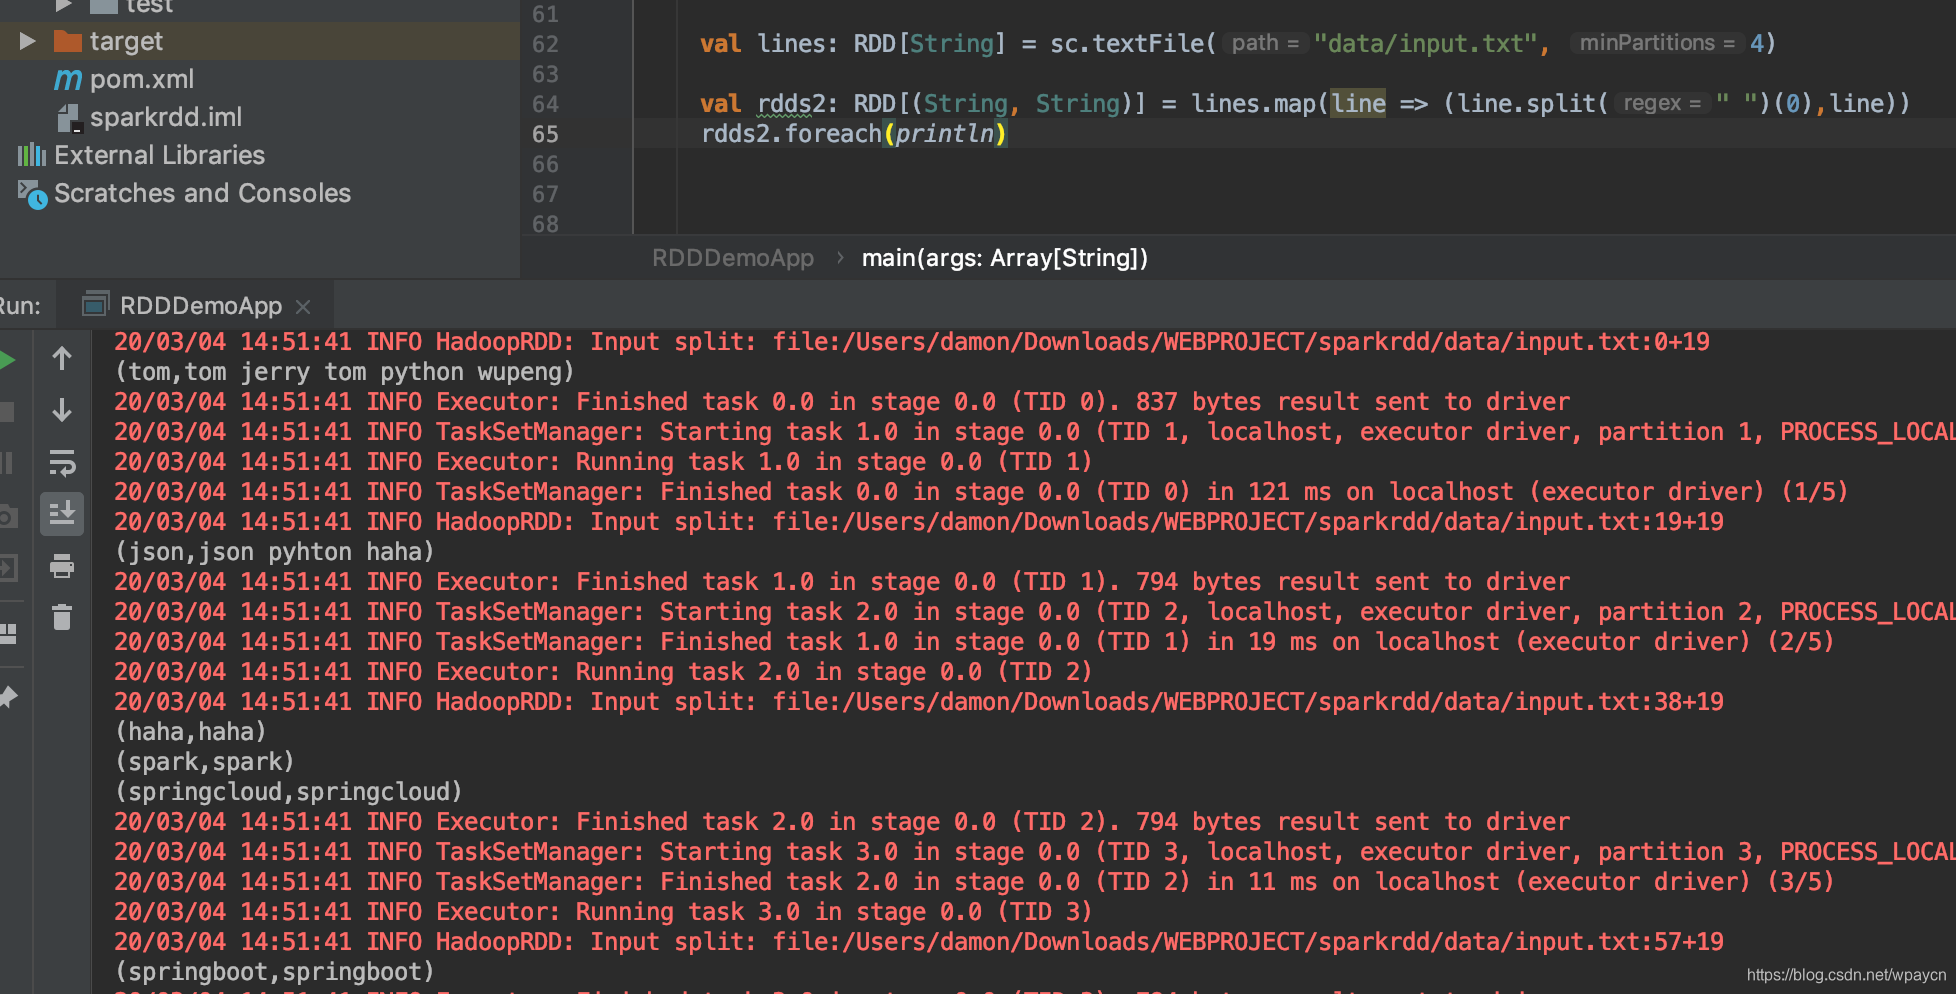1956x994 pixels.
Task: Close the RDDDemoApp run tab
Action: (303, 307)
